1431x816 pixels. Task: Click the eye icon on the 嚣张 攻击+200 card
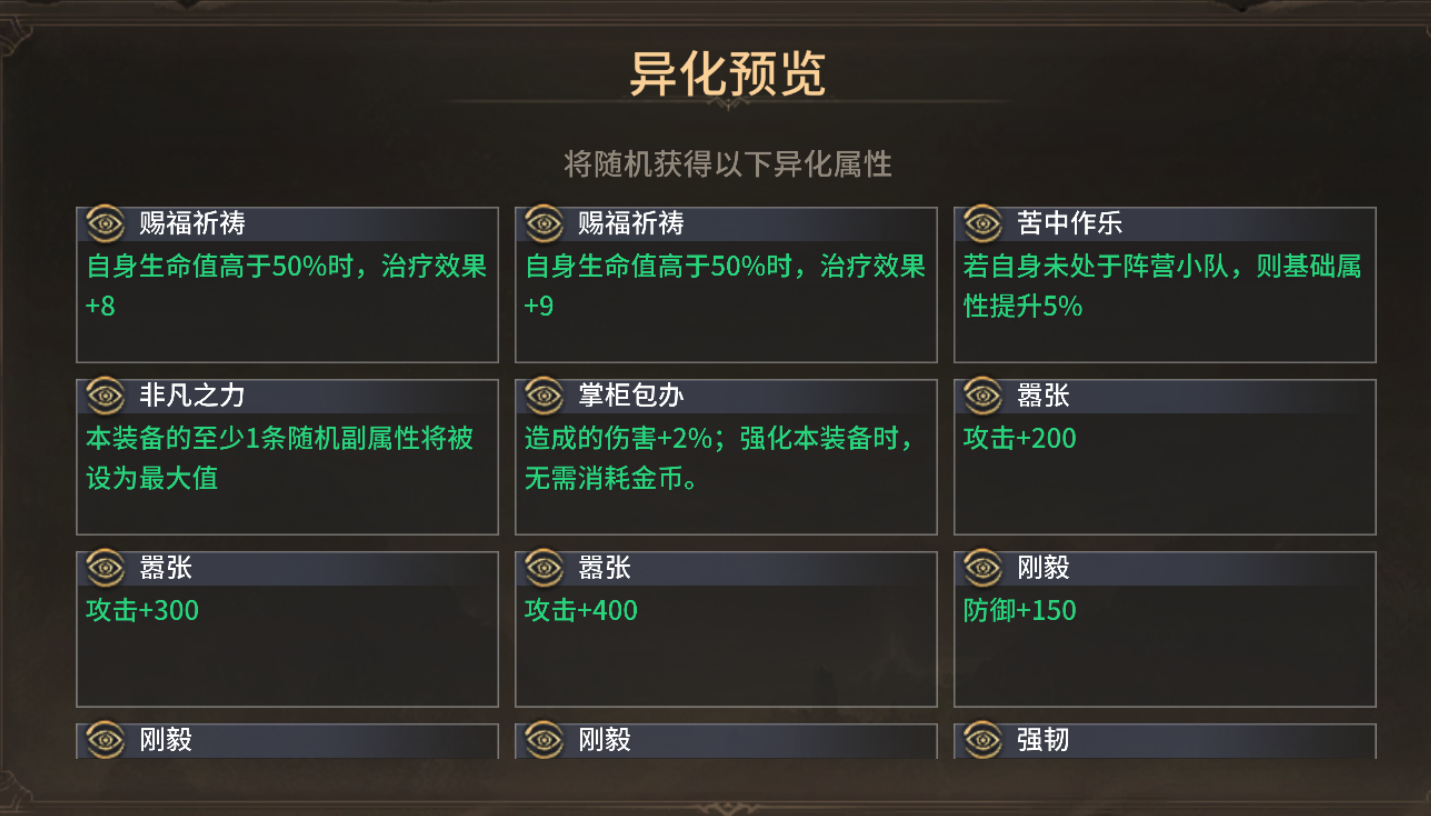[981, 394]
